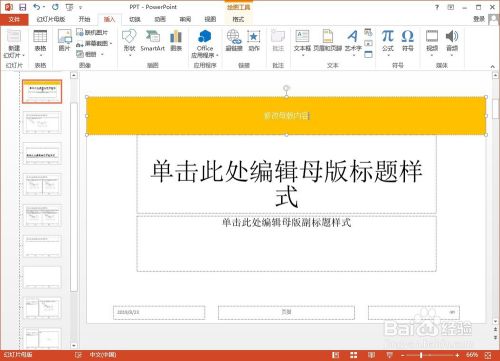
Task: Click the 批注 (Comment) icon
Action: point(278,40)
